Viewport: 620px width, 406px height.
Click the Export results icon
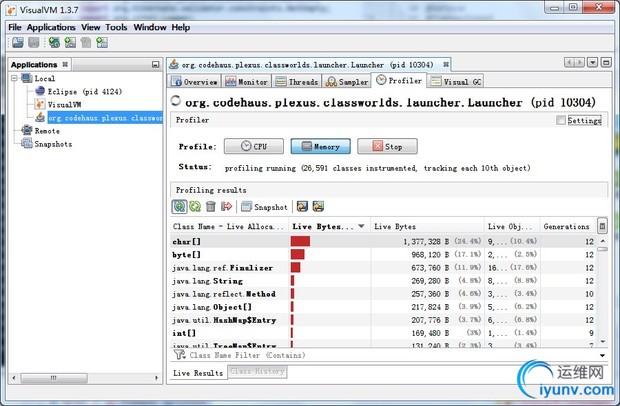(302, 206)
